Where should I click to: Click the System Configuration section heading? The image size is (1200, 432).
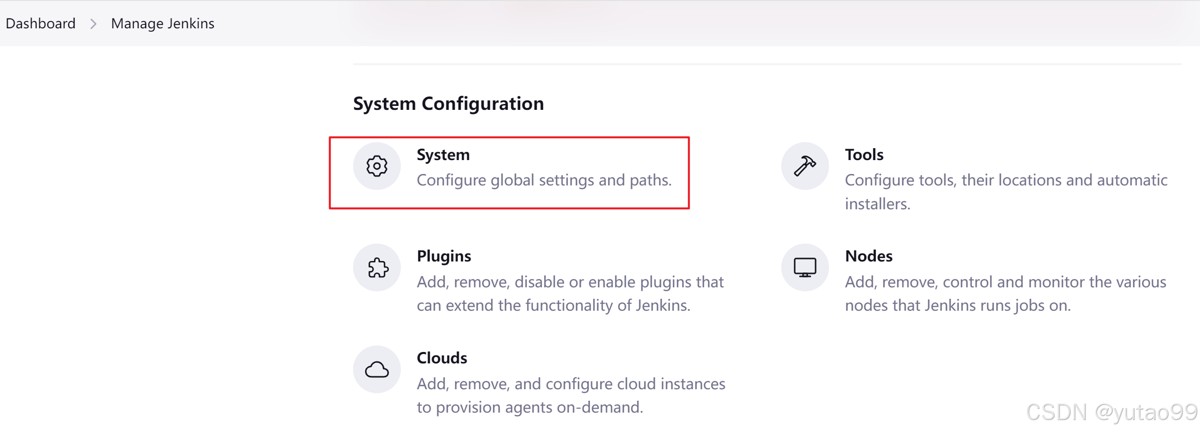tap(448, 104)
